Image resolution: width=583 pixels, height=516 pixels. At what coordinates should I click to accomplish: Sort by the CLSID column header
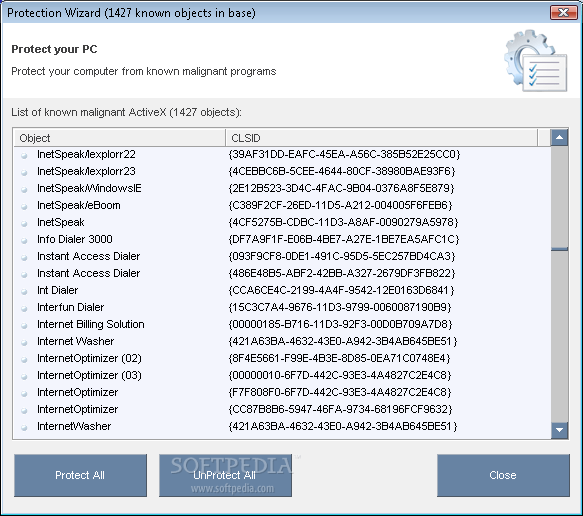(x=381, y=138)
